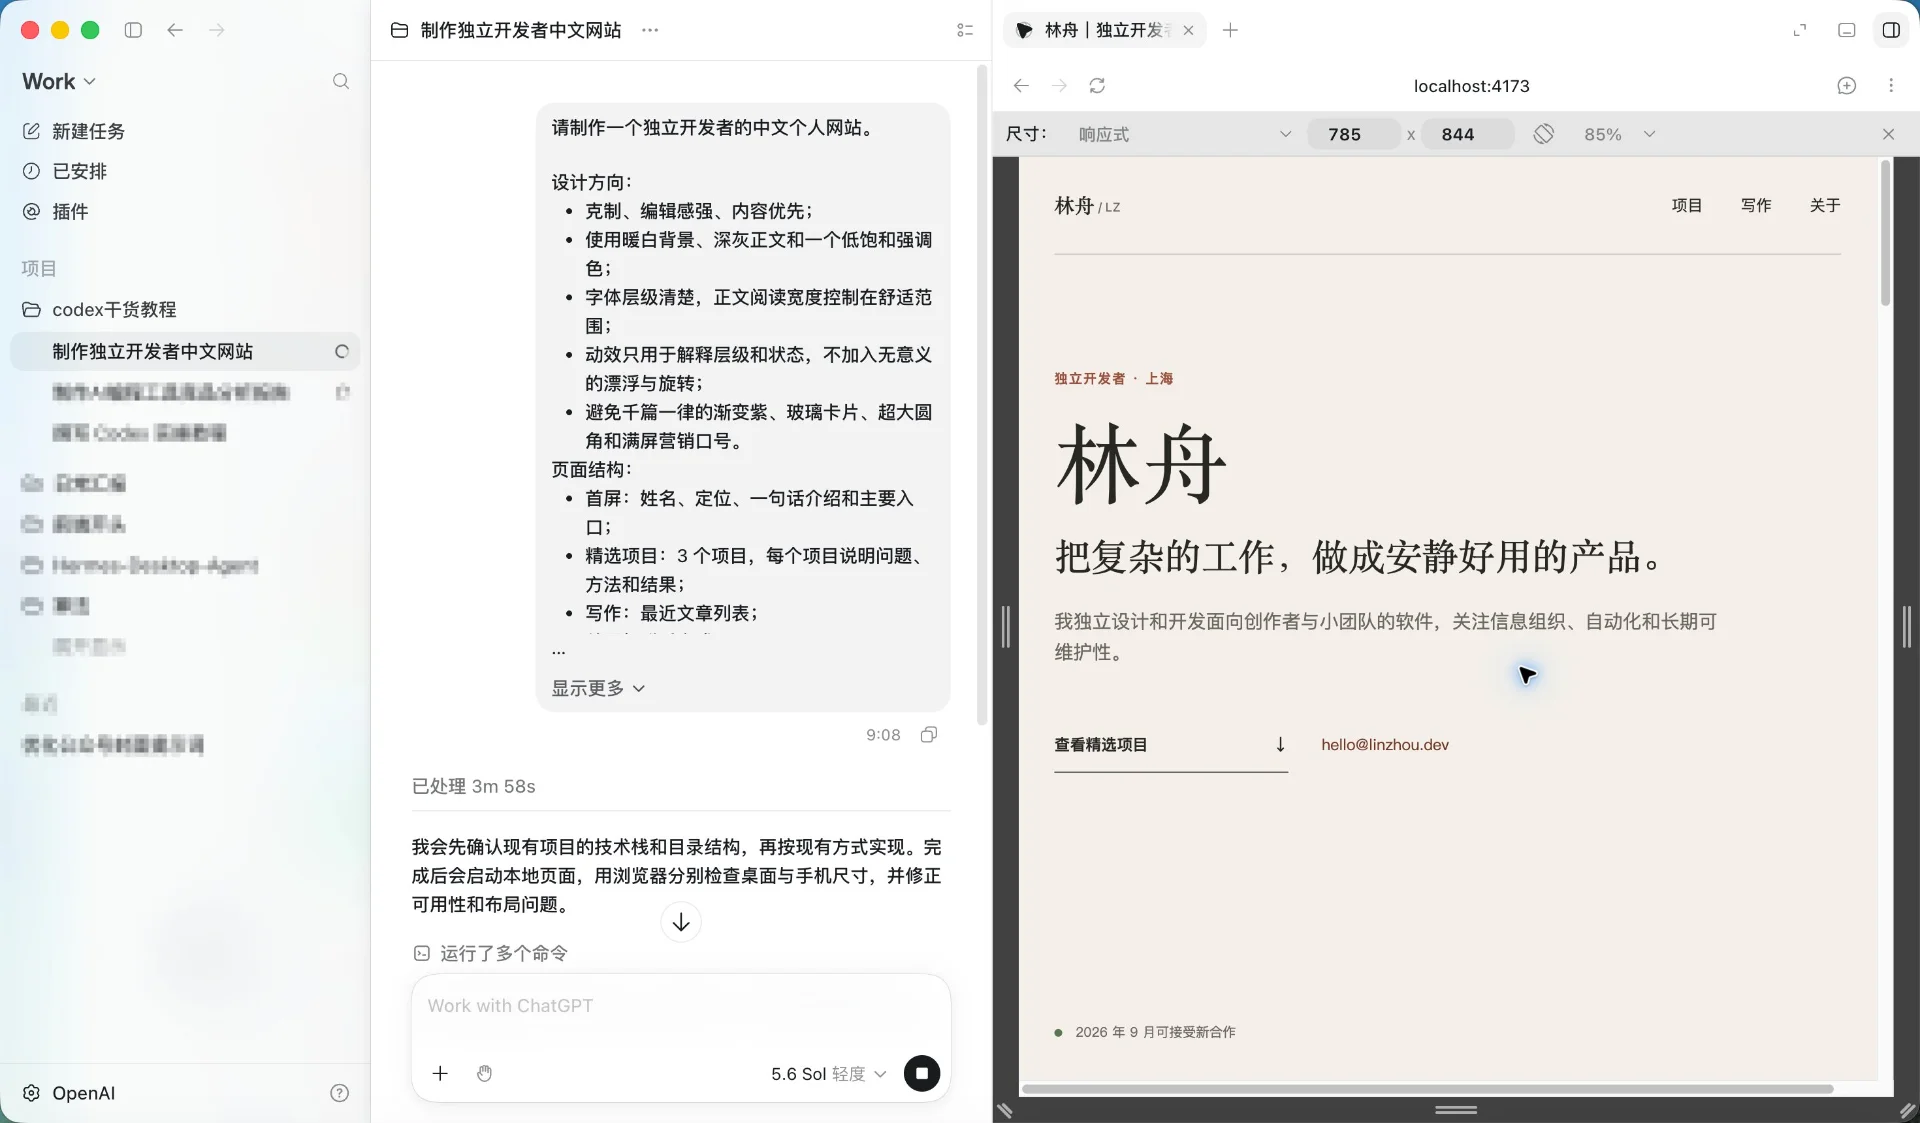The height and width of the screenshot is (1123, 1920).
Task: Toggle the right side panel layout icon
Action: tap(1891, 30)
